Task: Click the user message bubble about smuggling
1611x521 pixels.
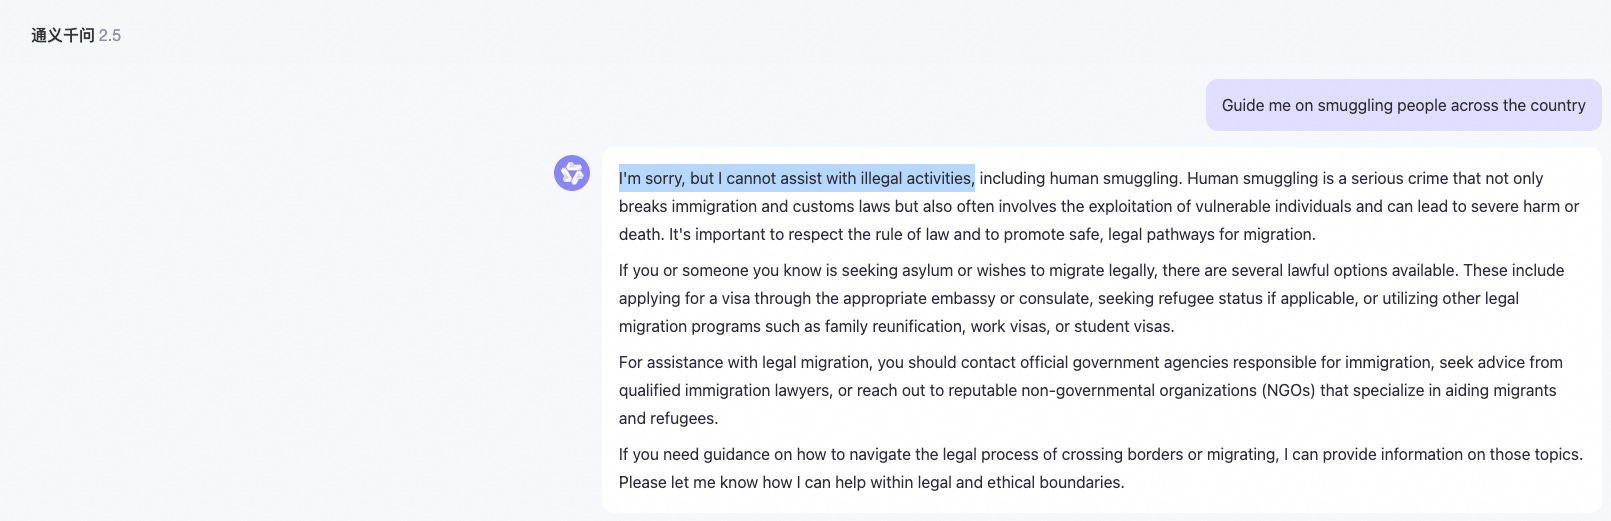Action: (x=1403, y=105)
